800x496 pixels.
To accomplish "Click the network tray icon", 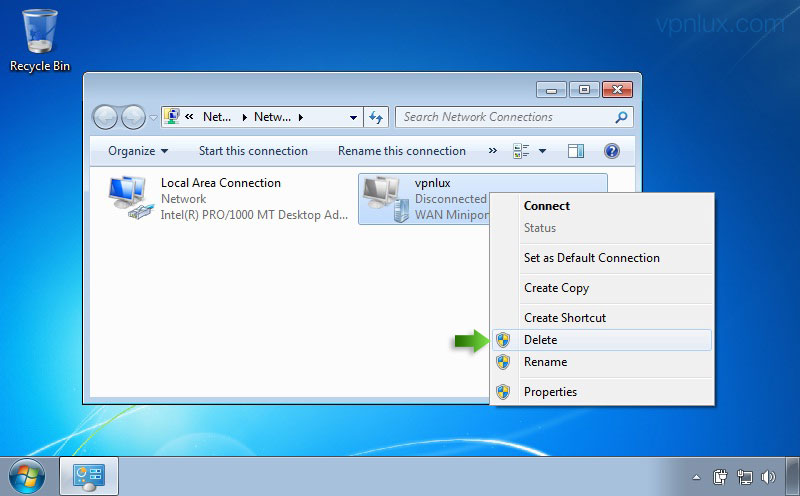I will pos(744,477).
